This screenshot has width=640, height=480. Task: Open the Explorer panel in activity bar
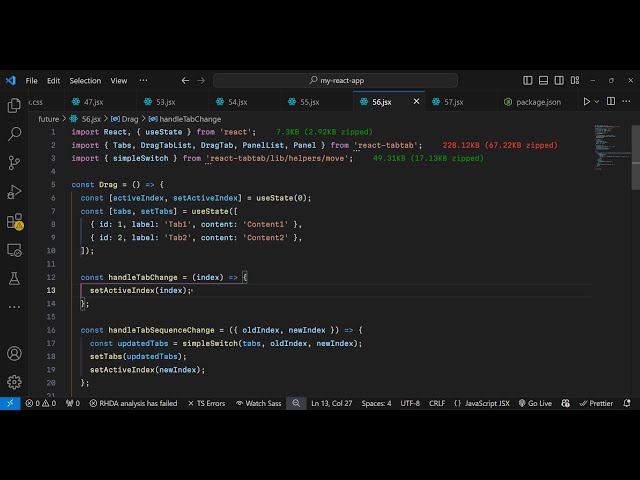(14, 105)
